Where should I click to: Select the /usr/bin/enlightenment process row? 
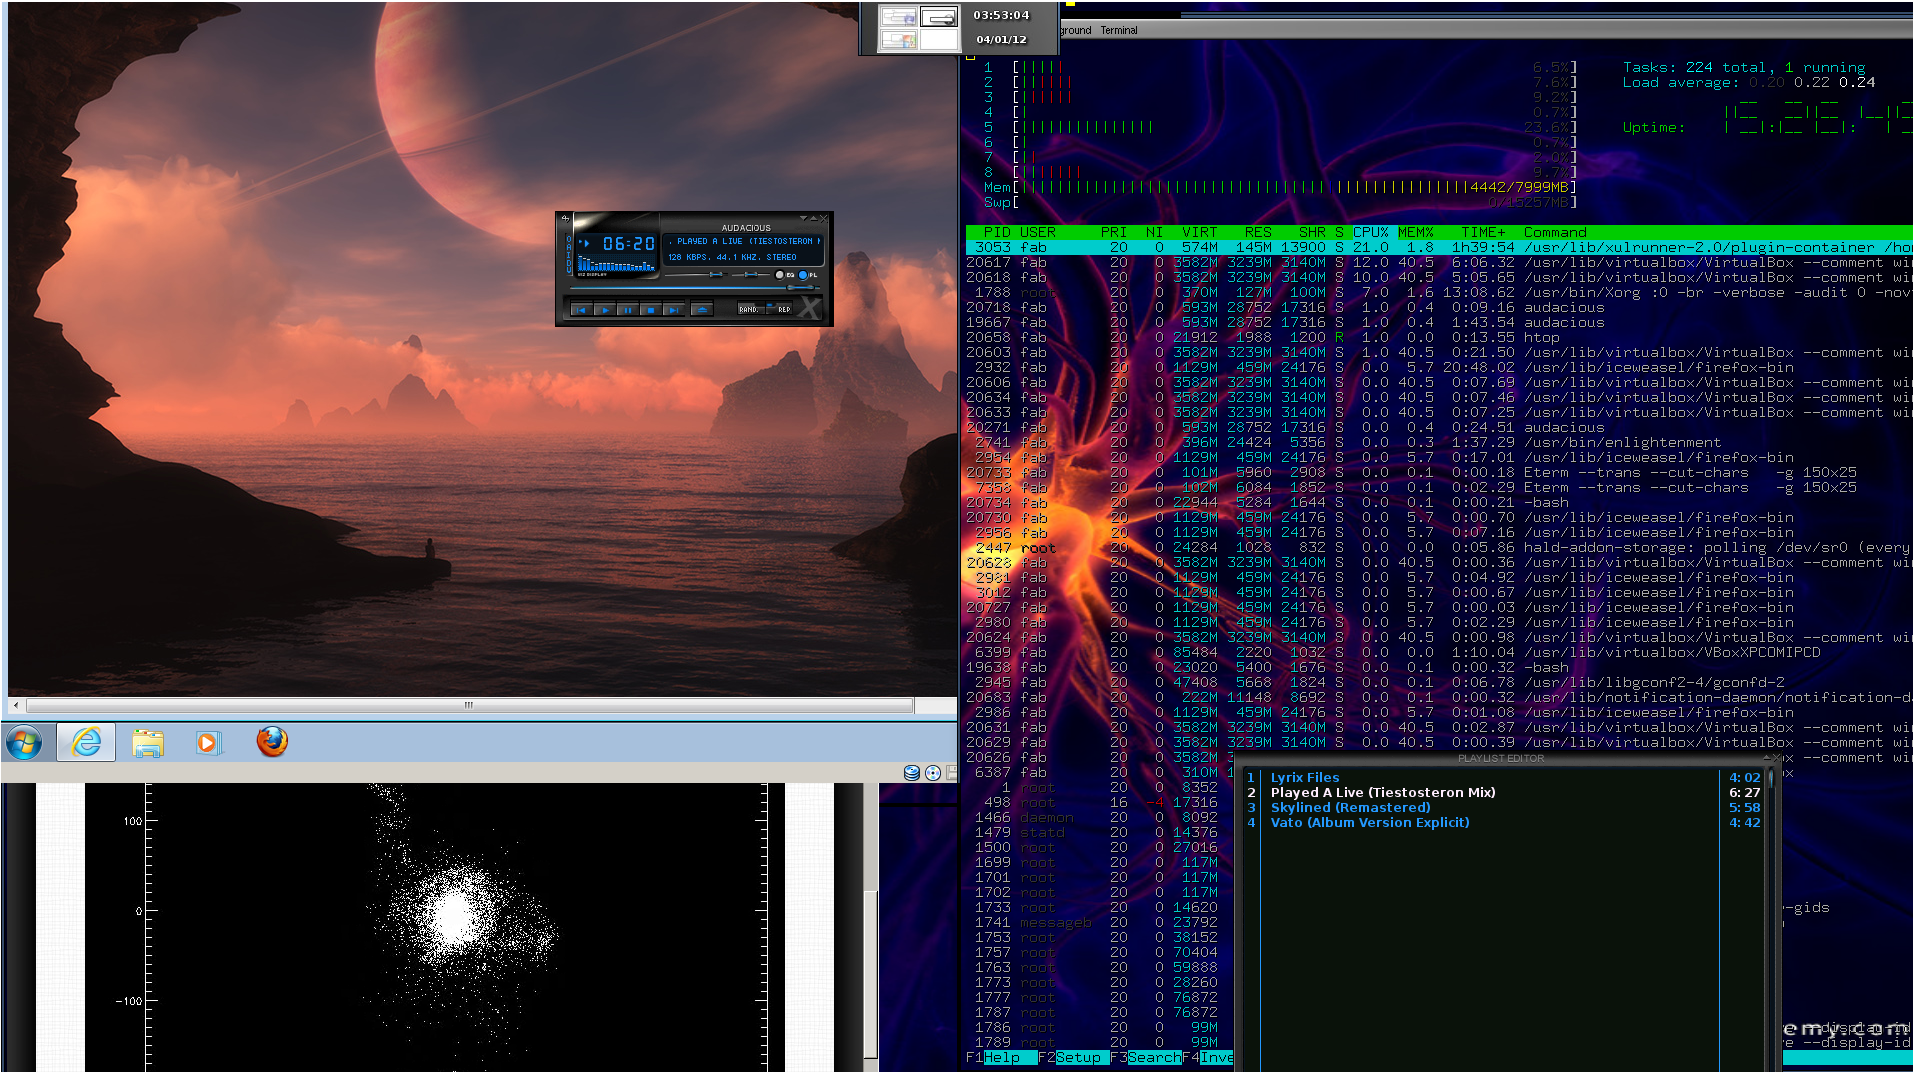pyautogui.click(x=1438, y=442)
